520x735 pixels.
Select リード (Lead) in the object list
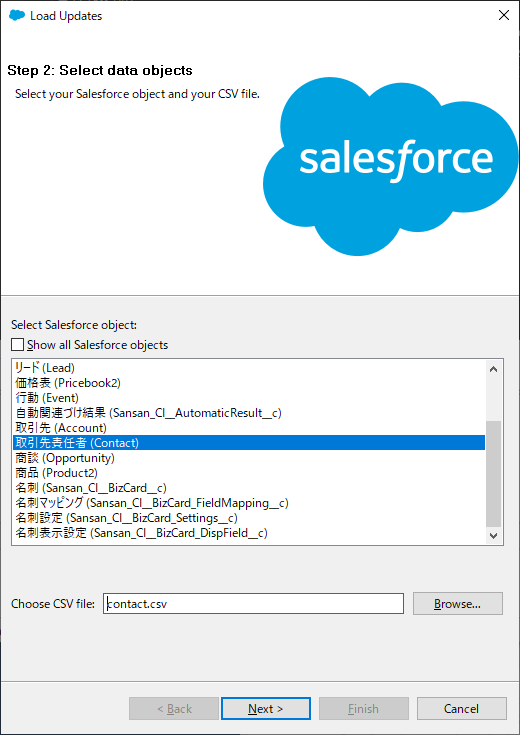(x=249, y=368)
